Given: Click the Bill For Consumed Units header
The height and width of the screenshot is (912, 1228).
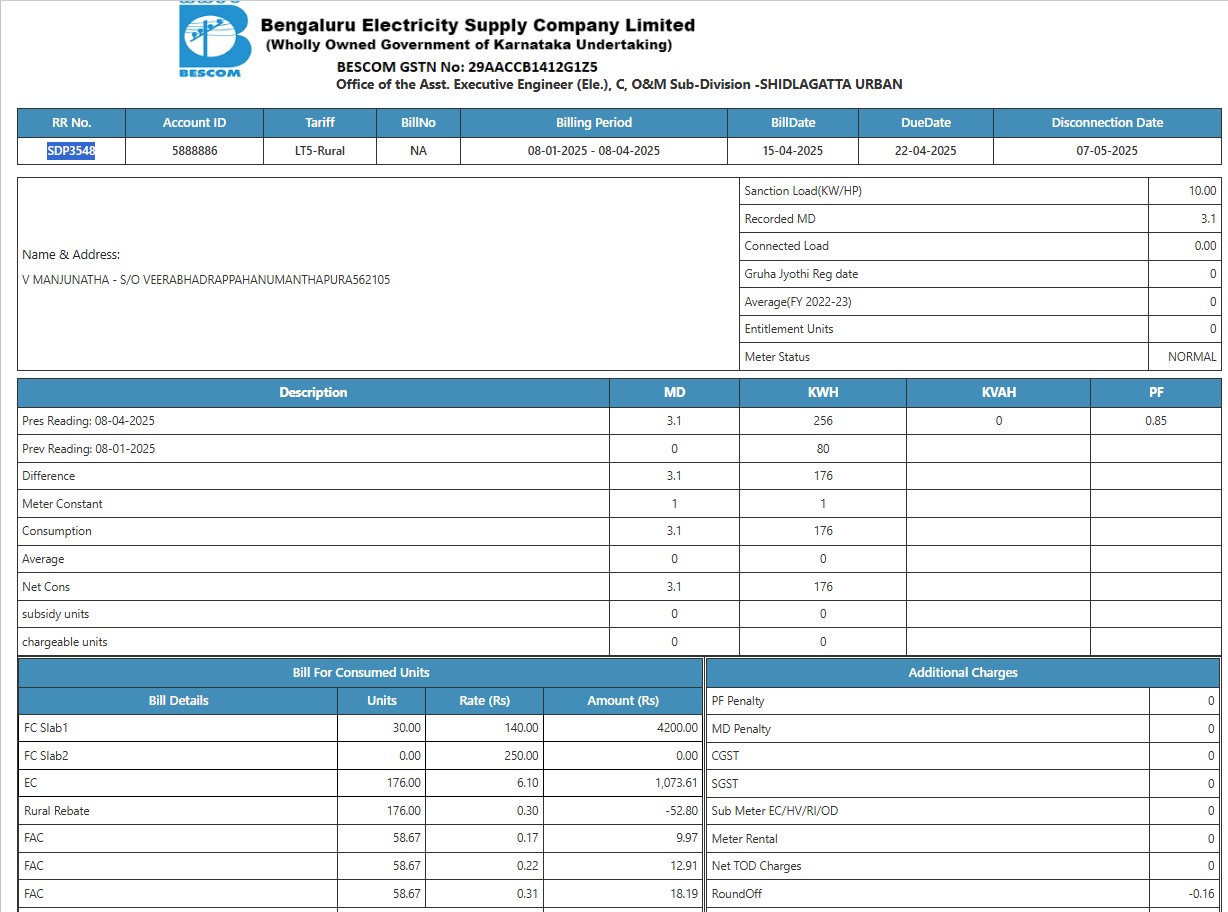Looking at the screenshot, I should point(360,673).
